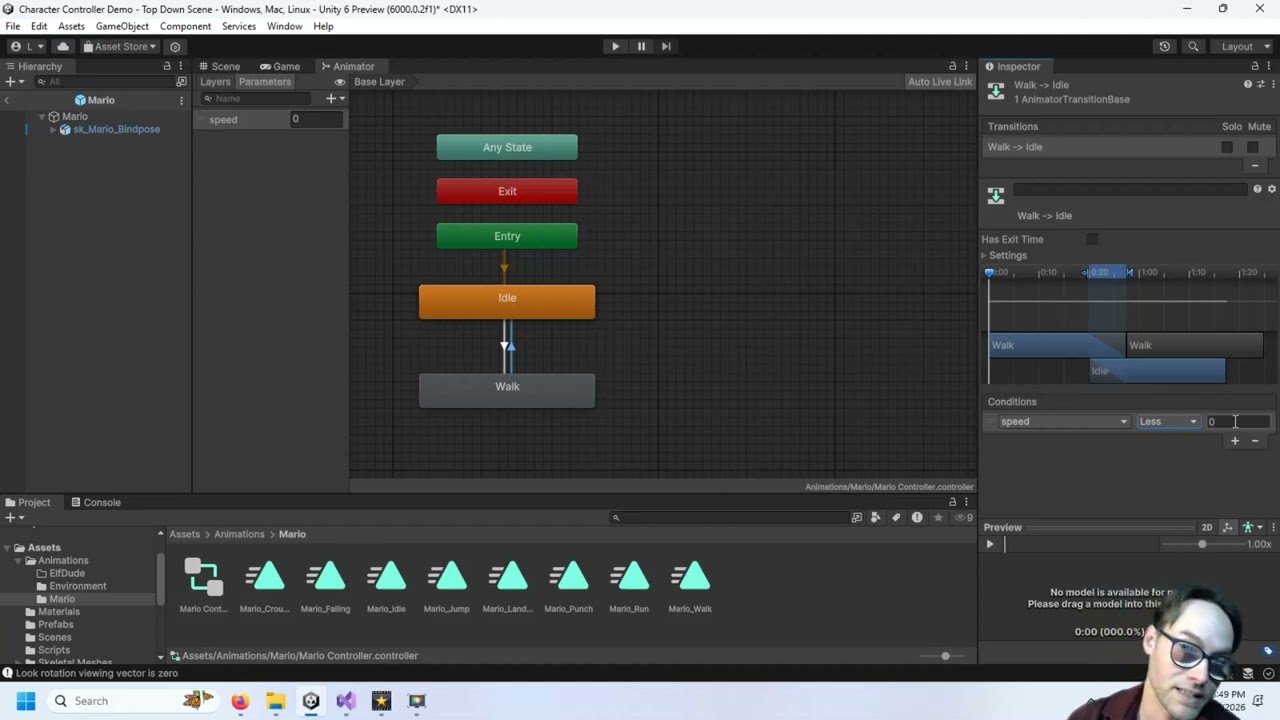The image size is (1280, 720).
Task: Open the account dropdown labeled L
Action: point(27,46)
